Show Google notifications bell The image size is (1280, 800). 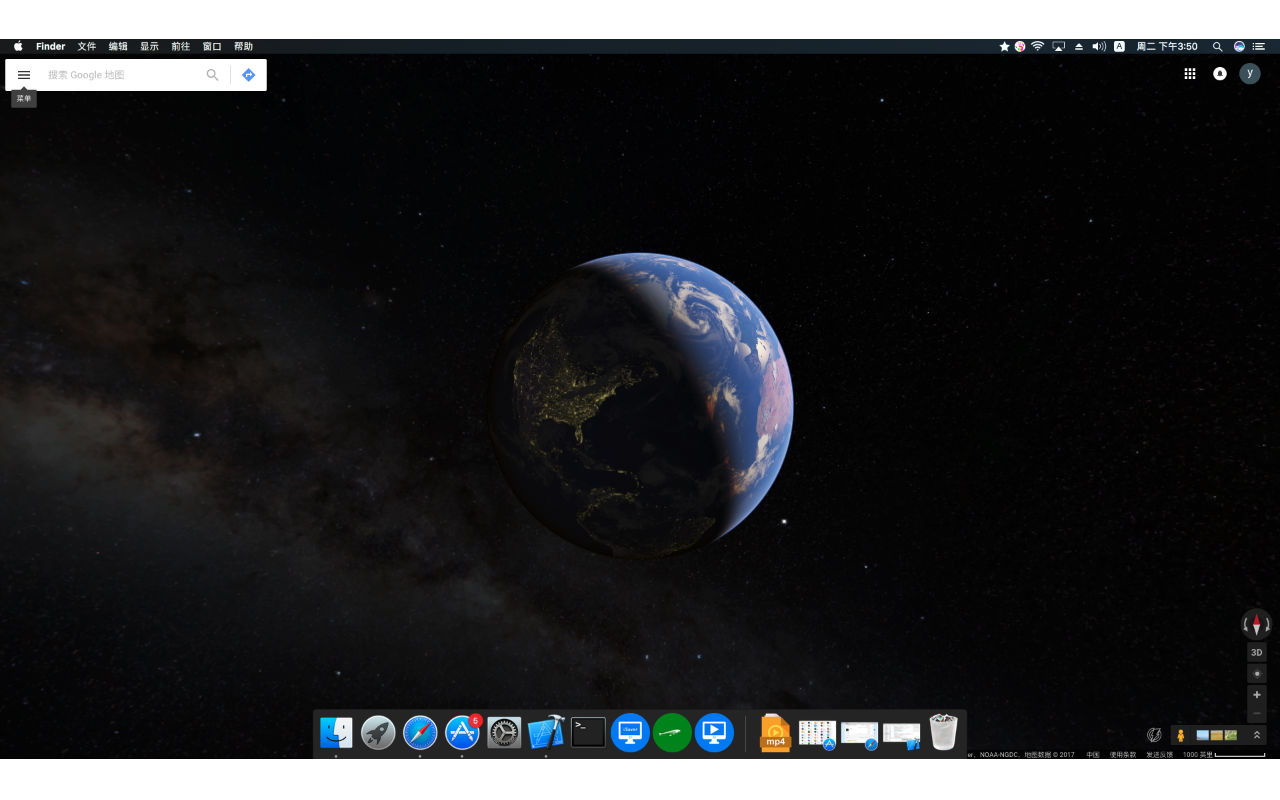pyautogui.click(x=1220, y=74)
